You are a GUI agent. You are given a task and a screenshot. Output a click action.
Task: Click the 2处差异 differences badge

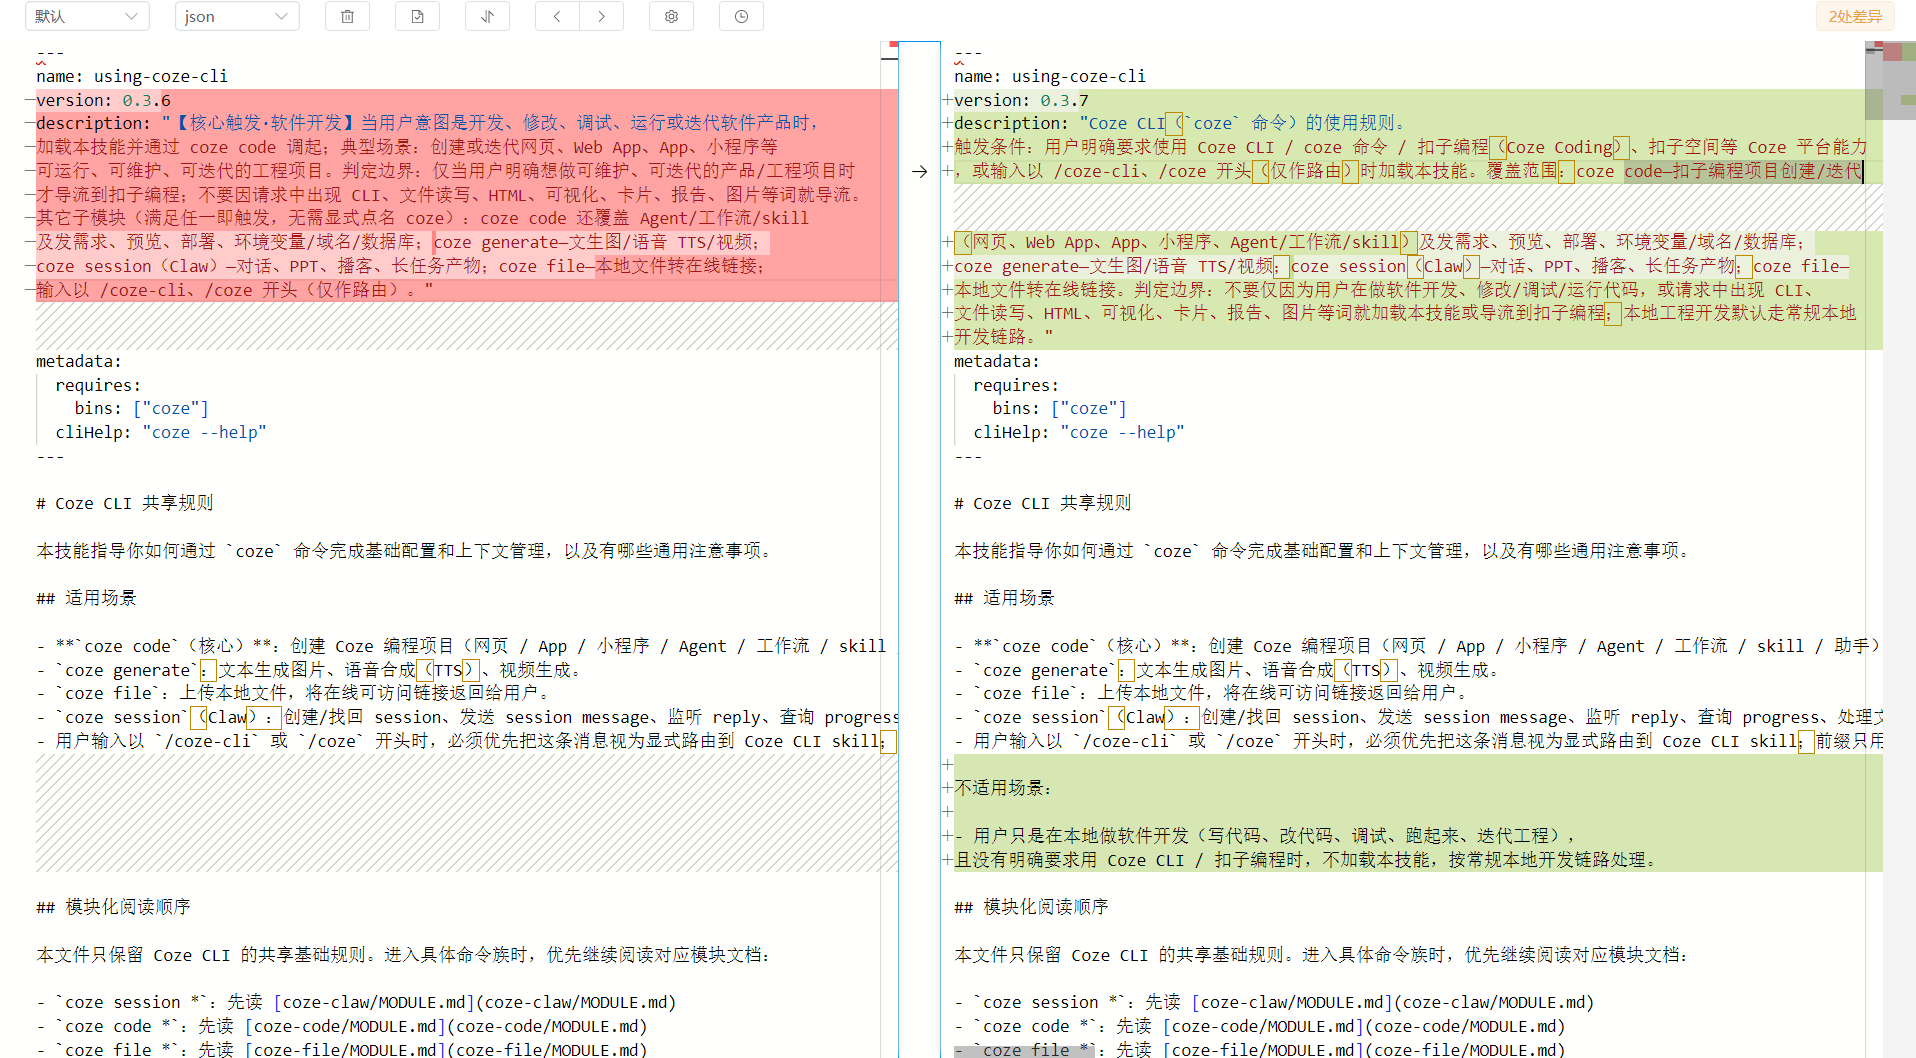click(1855, 16)
